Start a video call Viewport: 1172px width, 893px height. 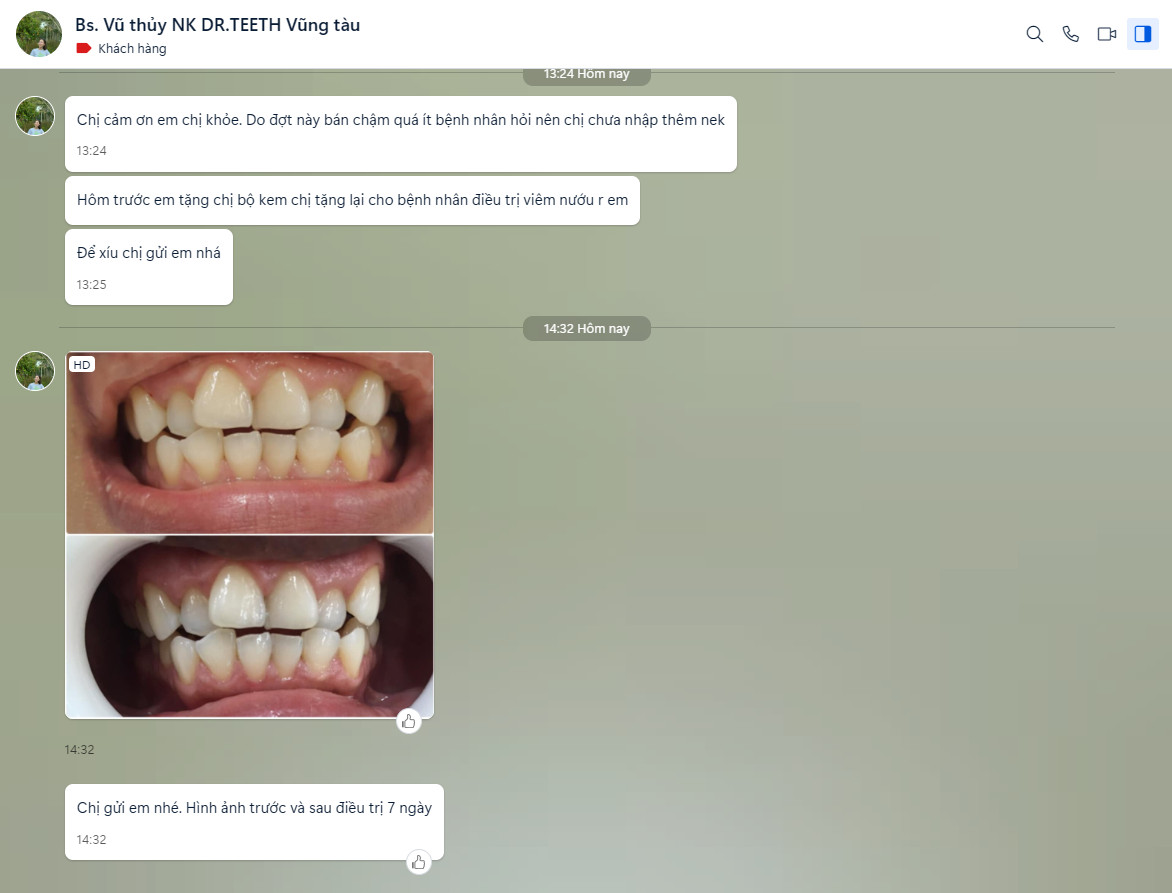point(1106,34)
